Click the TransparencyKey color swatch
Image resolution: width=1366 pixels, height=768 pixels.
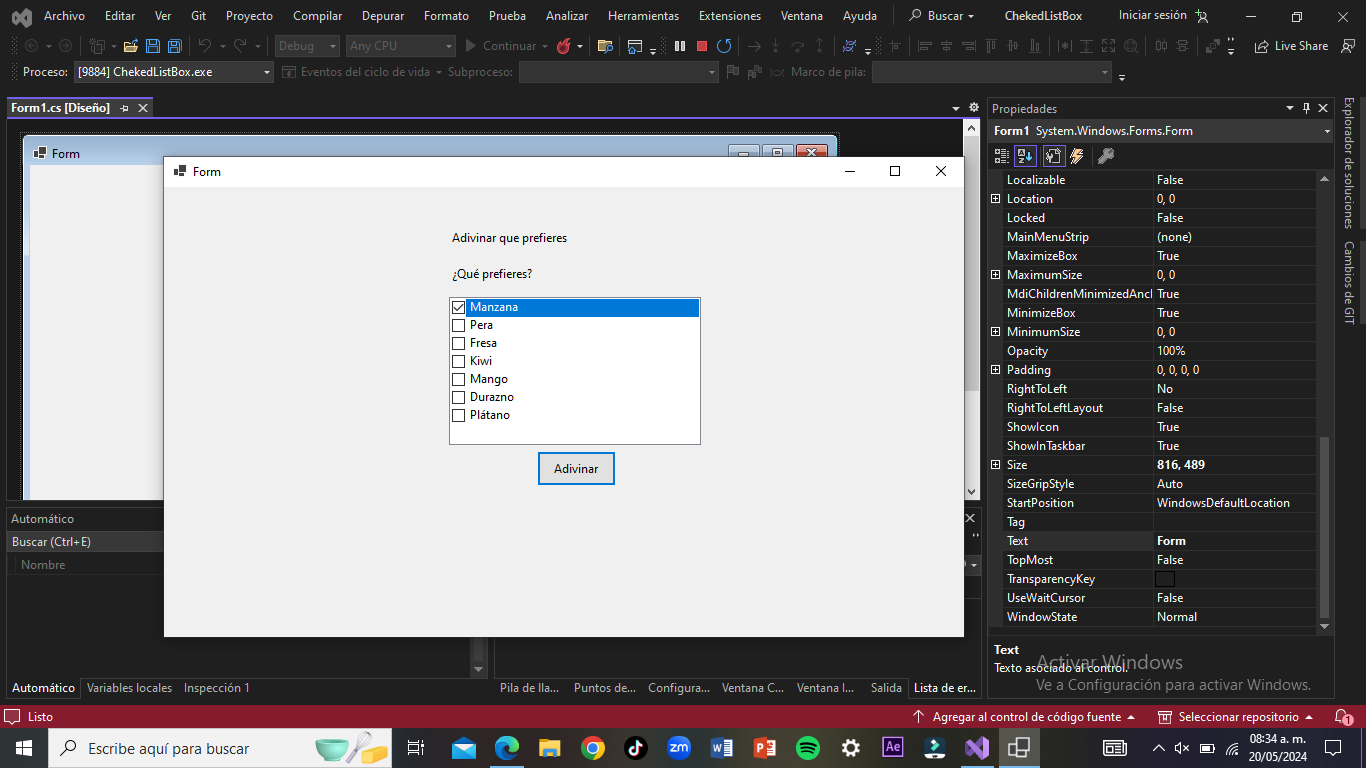pos(1165,579)
